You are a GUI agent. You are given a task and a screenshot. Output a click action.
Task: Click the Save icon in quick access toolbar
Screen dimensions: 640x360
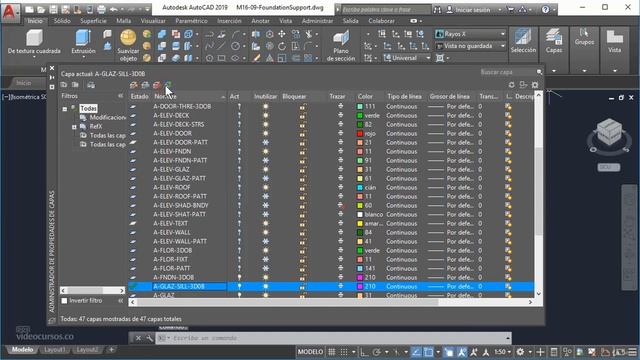tap(53, 9)
